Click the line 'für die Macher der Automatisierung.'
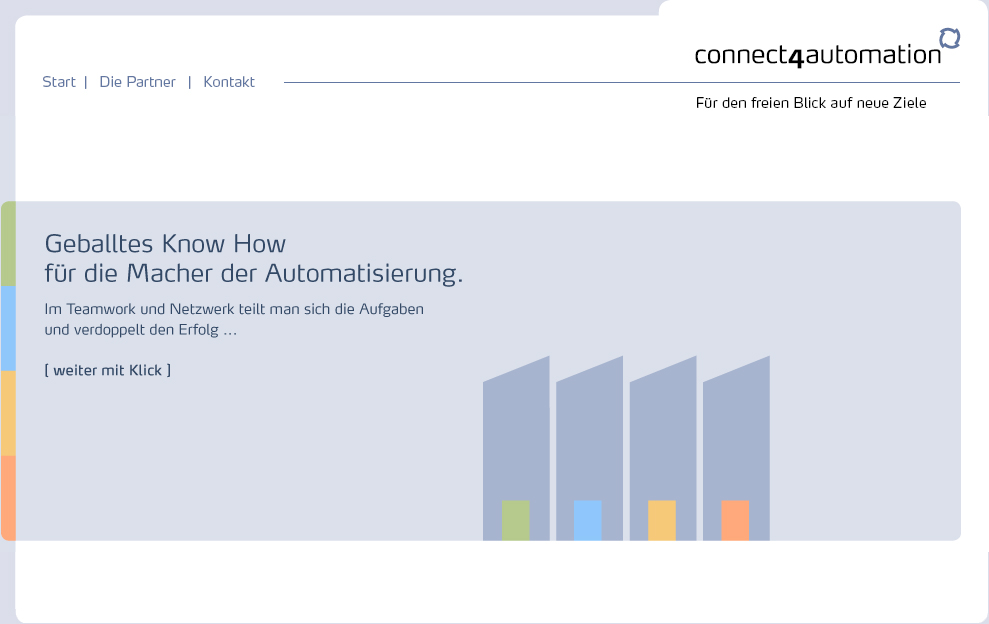This screenshot has width=989, height=624. (254, 274)
